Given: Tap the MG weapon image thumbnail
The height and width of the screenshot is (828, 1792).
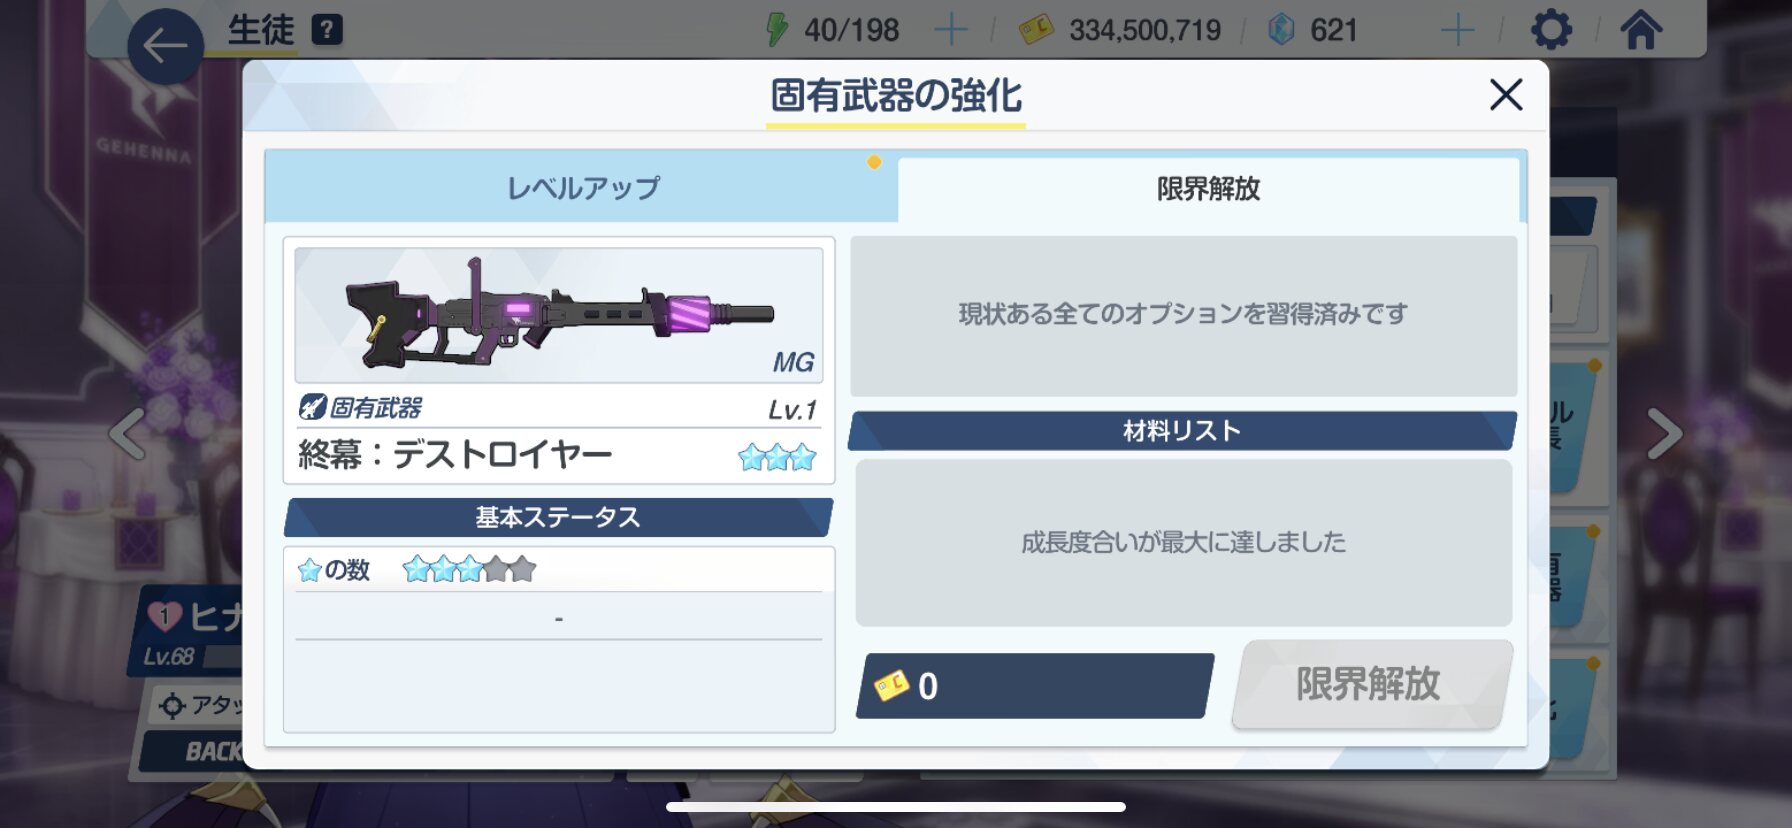Looking at the screenshot, I should (559, 315).
